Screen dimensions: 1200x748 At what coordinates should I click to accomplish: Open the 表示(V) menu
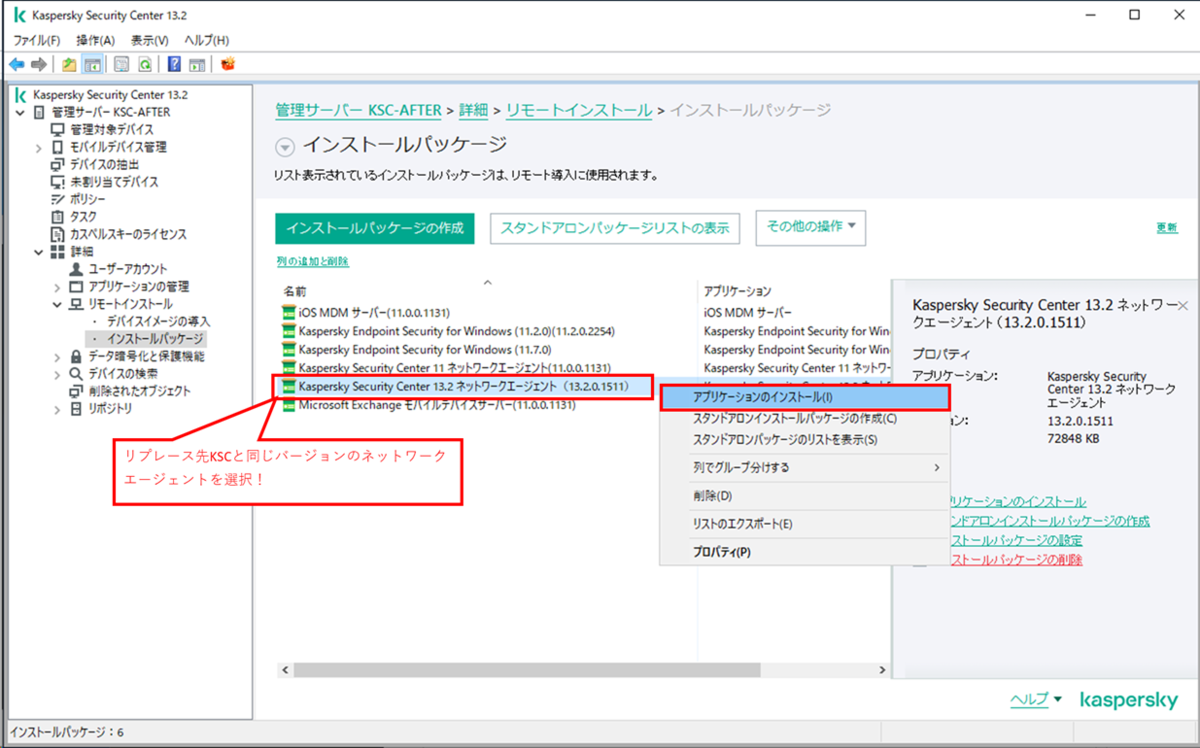pyautogui.click(x=150, y=40)
